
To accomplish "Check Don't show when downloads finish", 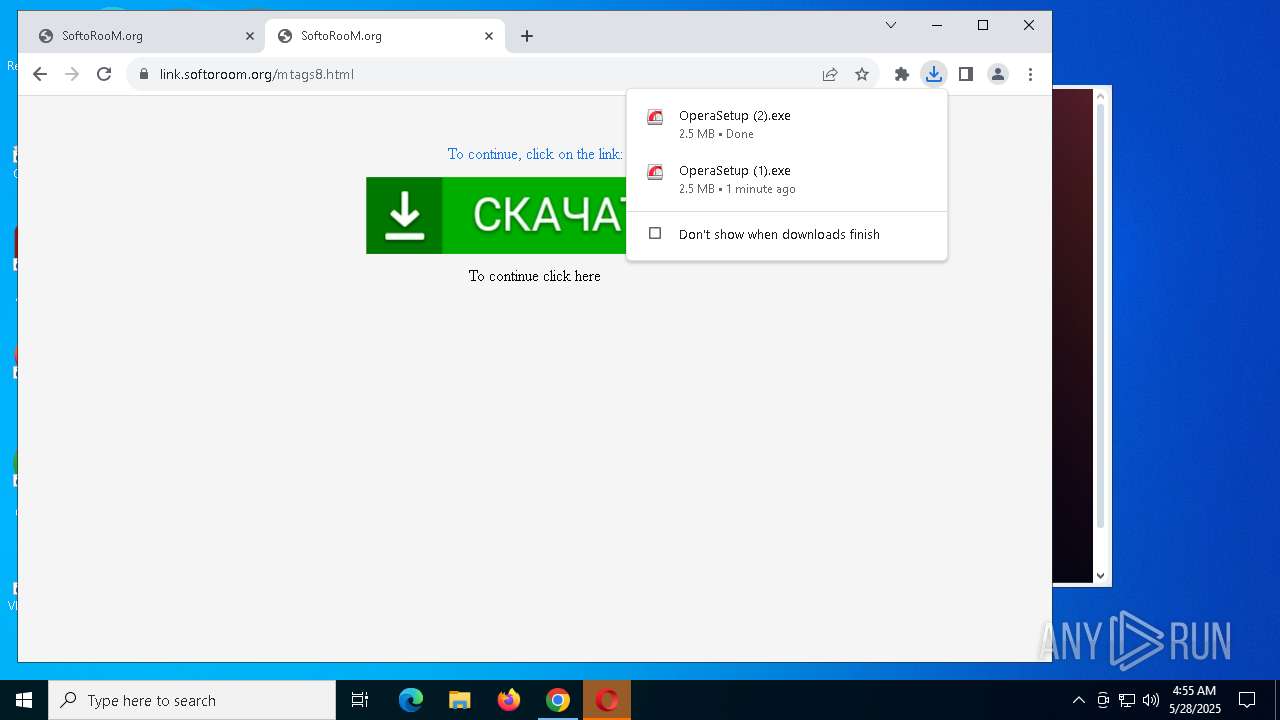I will point(655,233).
